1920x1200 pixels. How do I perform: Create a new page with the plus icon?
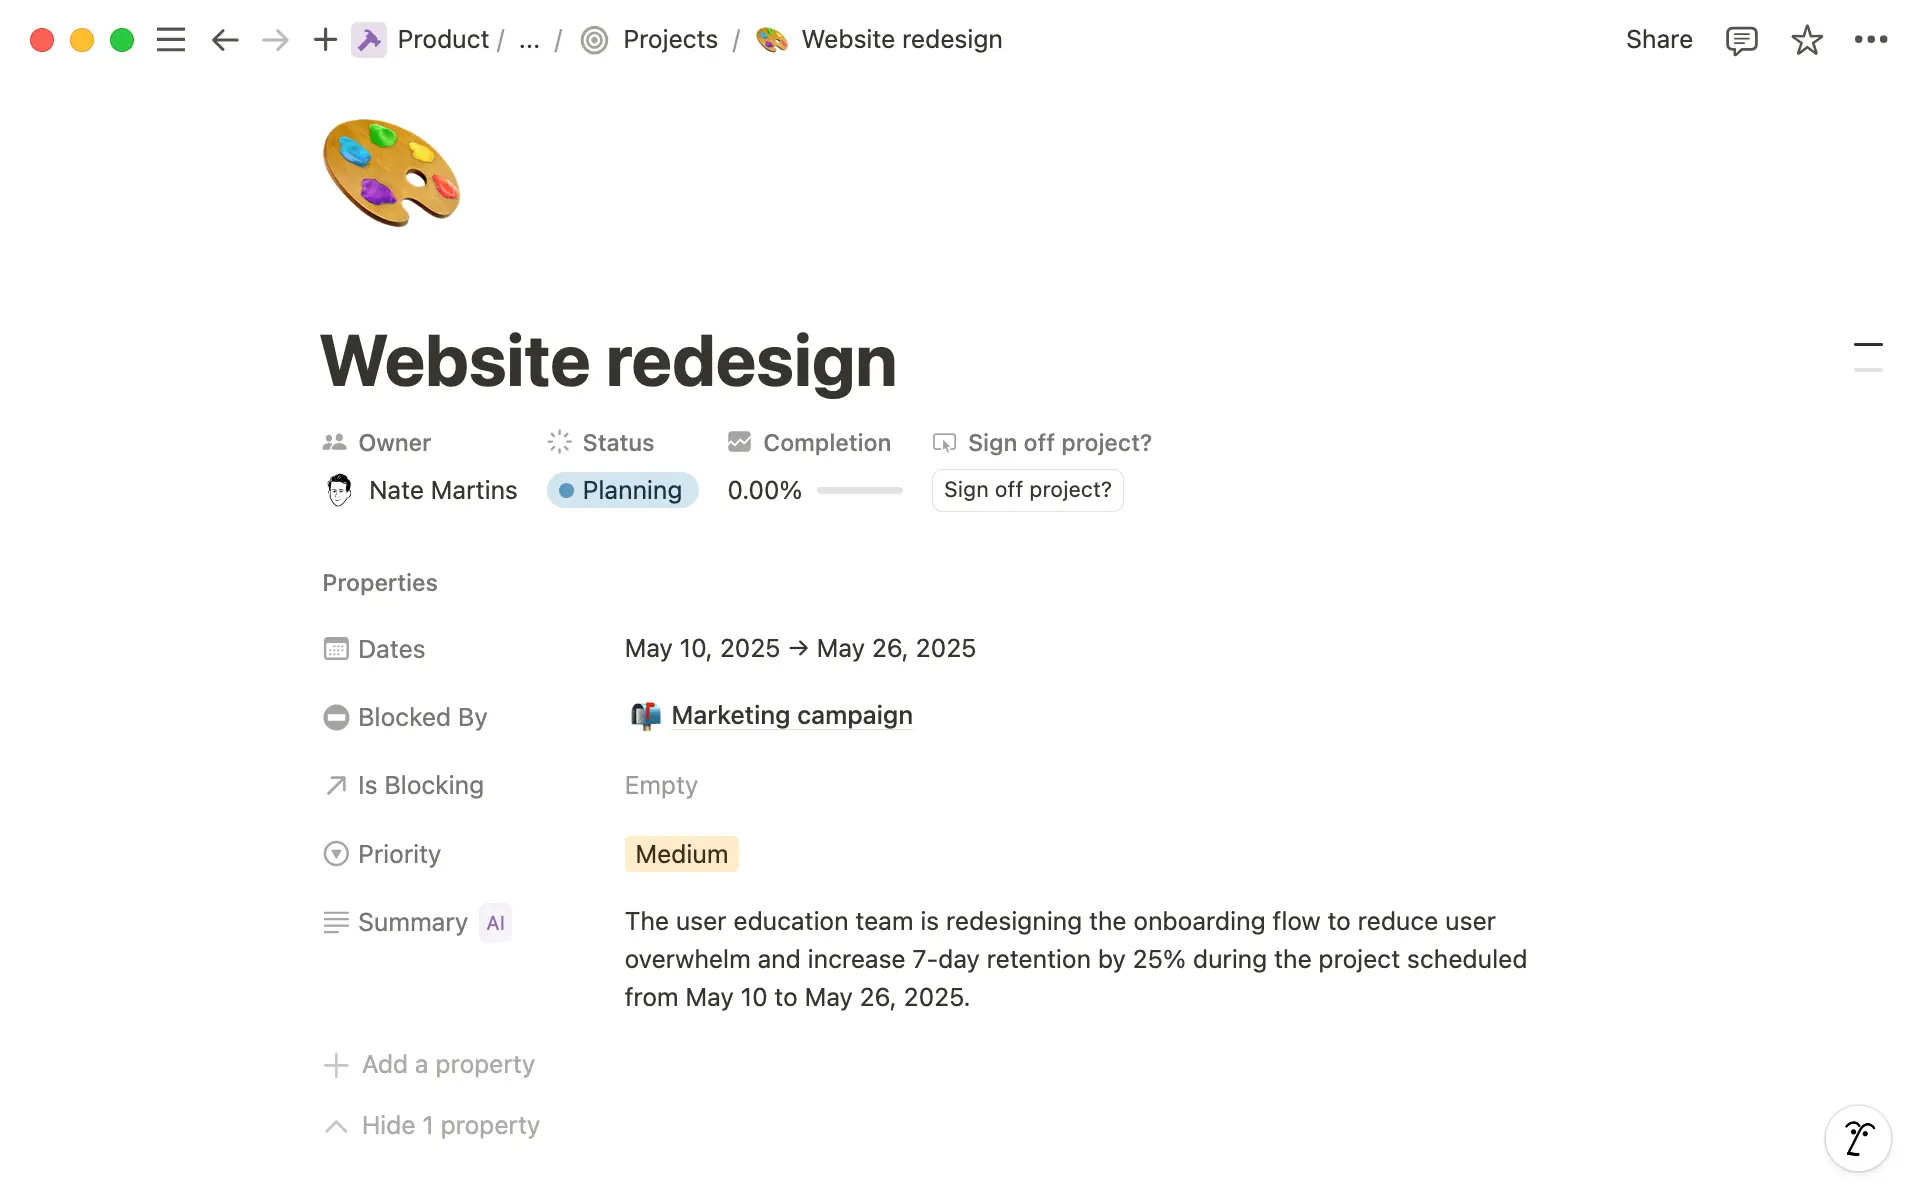click(x=325, y=40)
